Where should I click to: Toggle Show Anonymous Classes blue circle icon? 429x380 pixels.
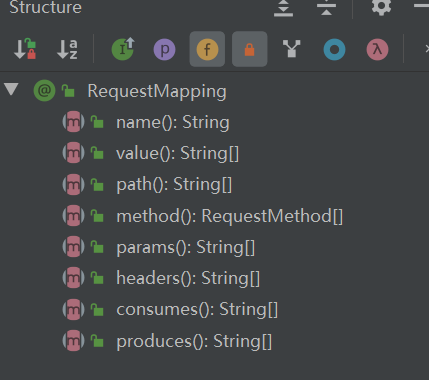(x=334, y=50)
